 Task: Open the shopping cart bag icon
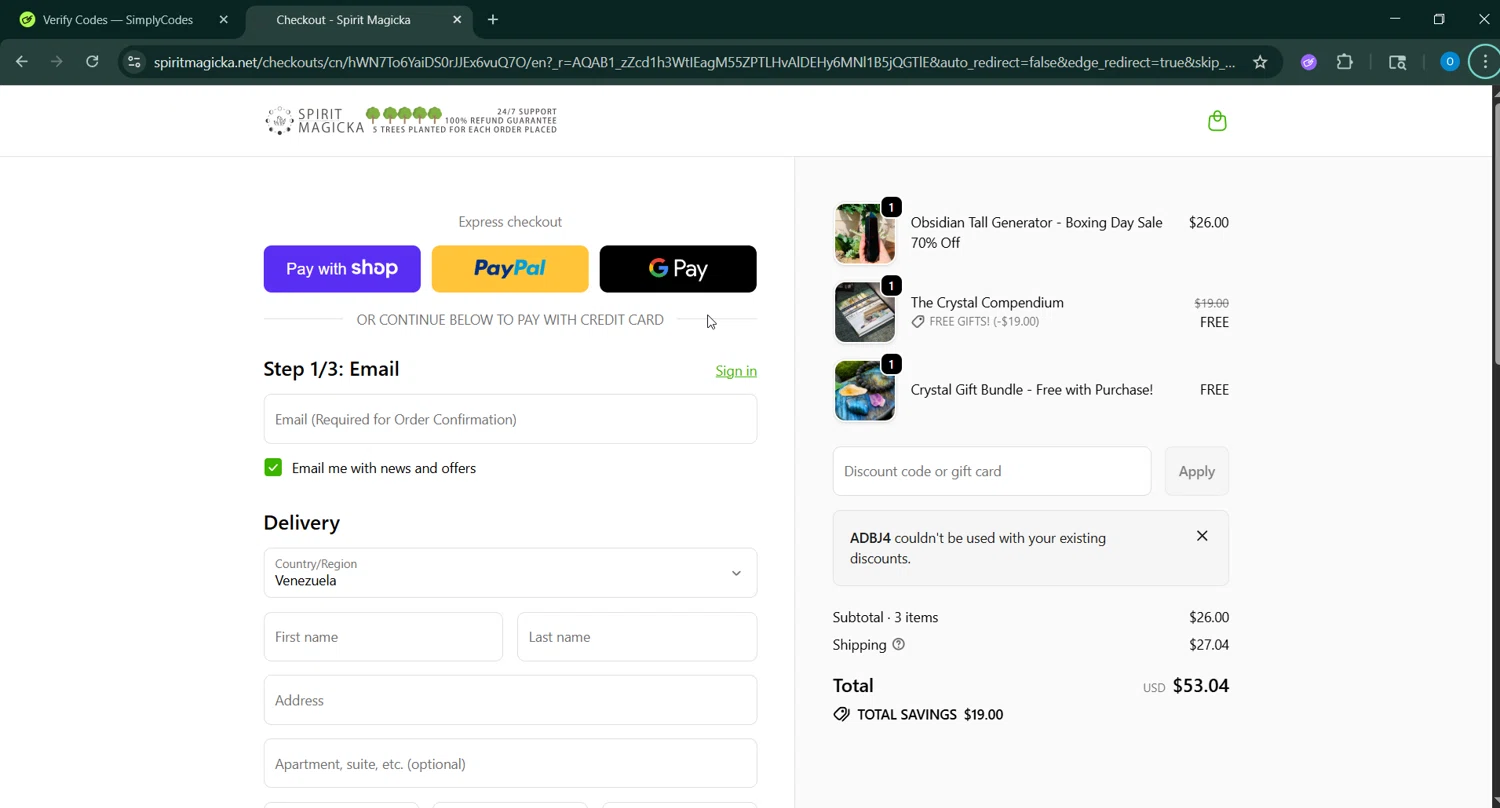[1217, 121]
